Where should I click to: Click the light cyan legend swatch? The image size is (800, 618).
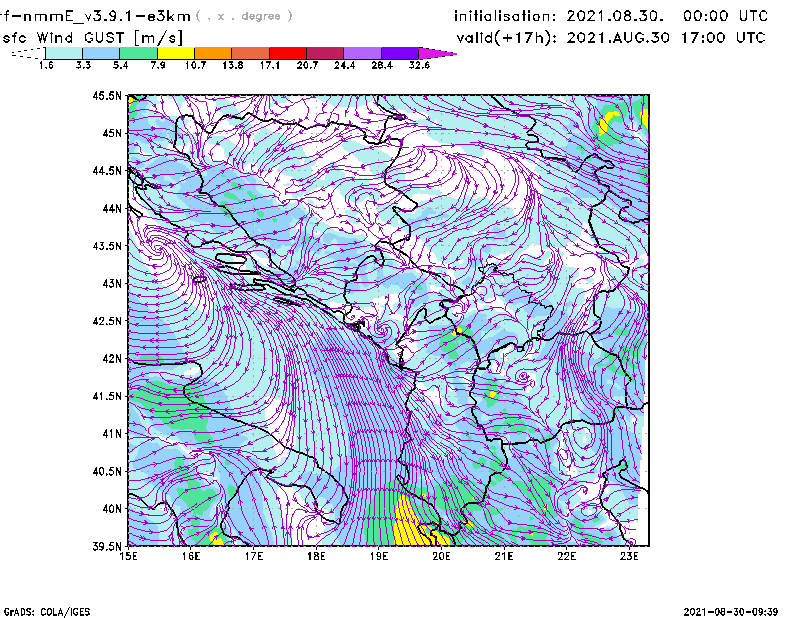tap(64, 53)
